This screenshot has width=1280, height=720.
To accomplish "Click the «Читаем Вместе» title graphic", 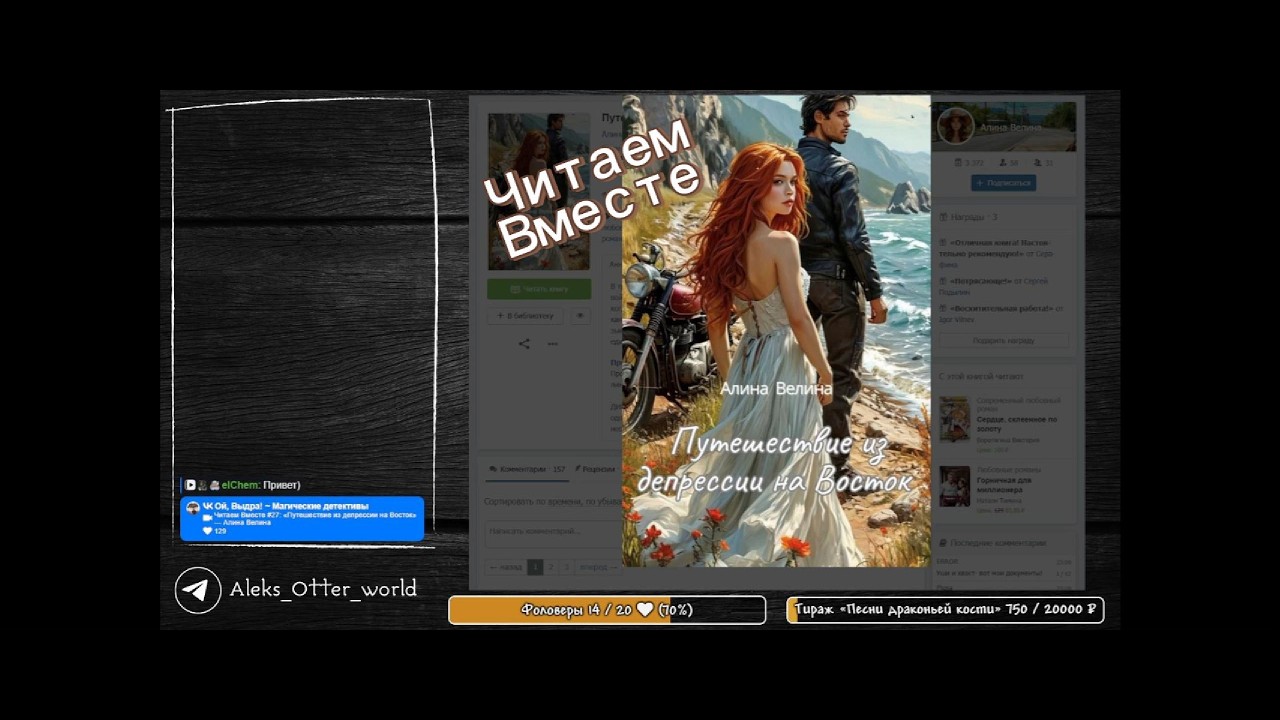I will click(x=592, y=187).
